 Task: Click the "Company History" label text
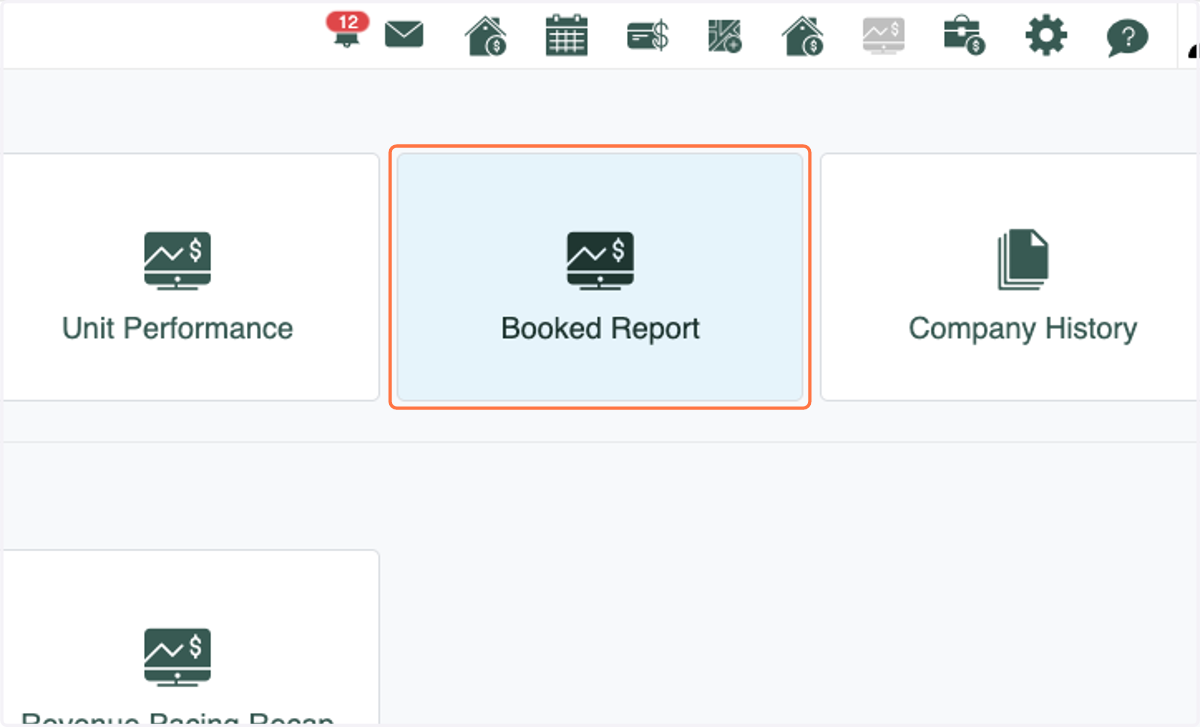[1023, 328]
